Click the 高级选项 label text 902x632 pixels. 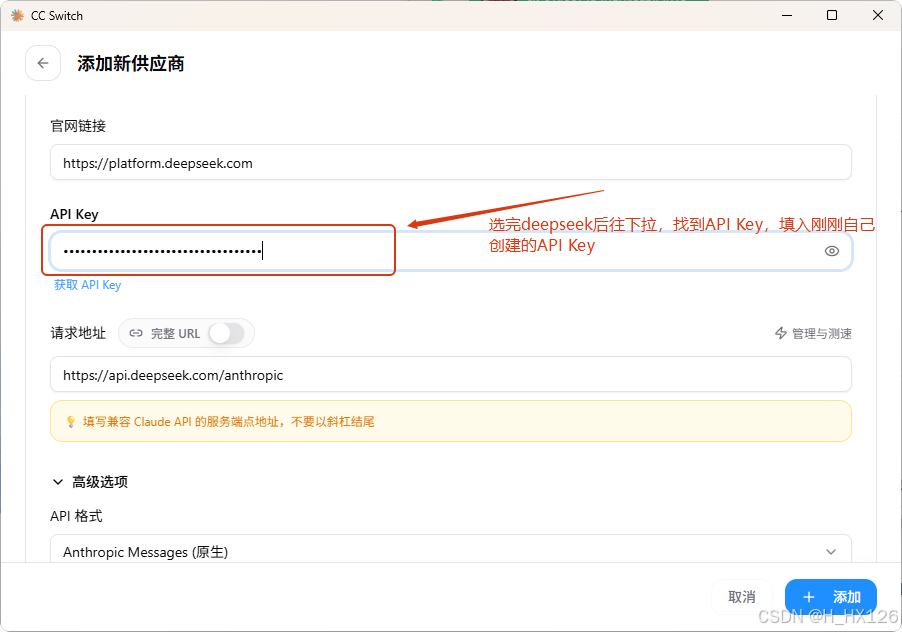pos(100,482)
